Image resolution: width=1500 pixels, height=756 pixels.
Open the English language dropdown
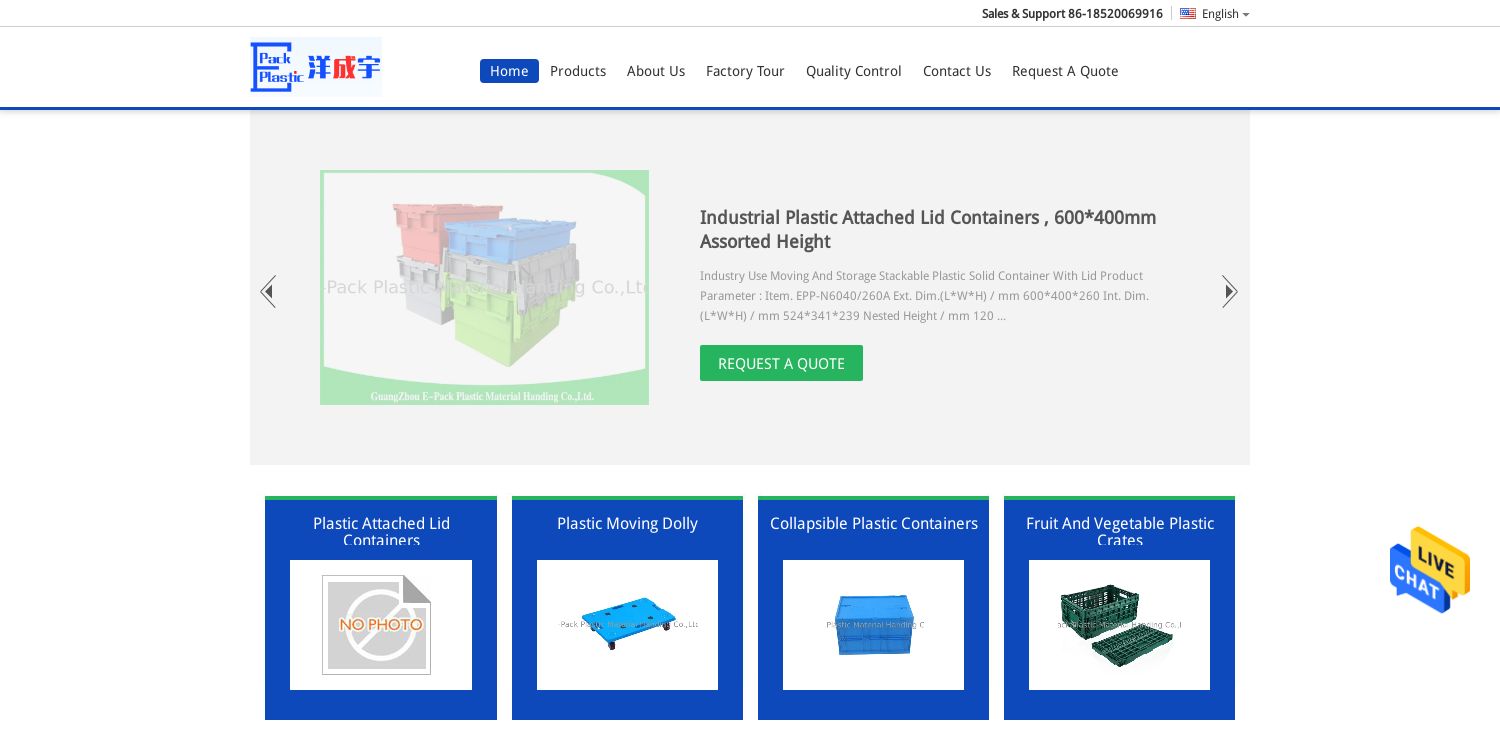(1220, 13)
